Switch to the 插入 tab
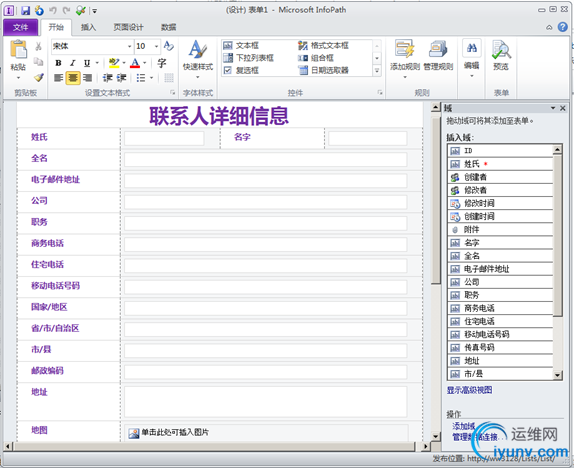Image resolution: width=574 pixels, height=468 pixels. point(88,27)
